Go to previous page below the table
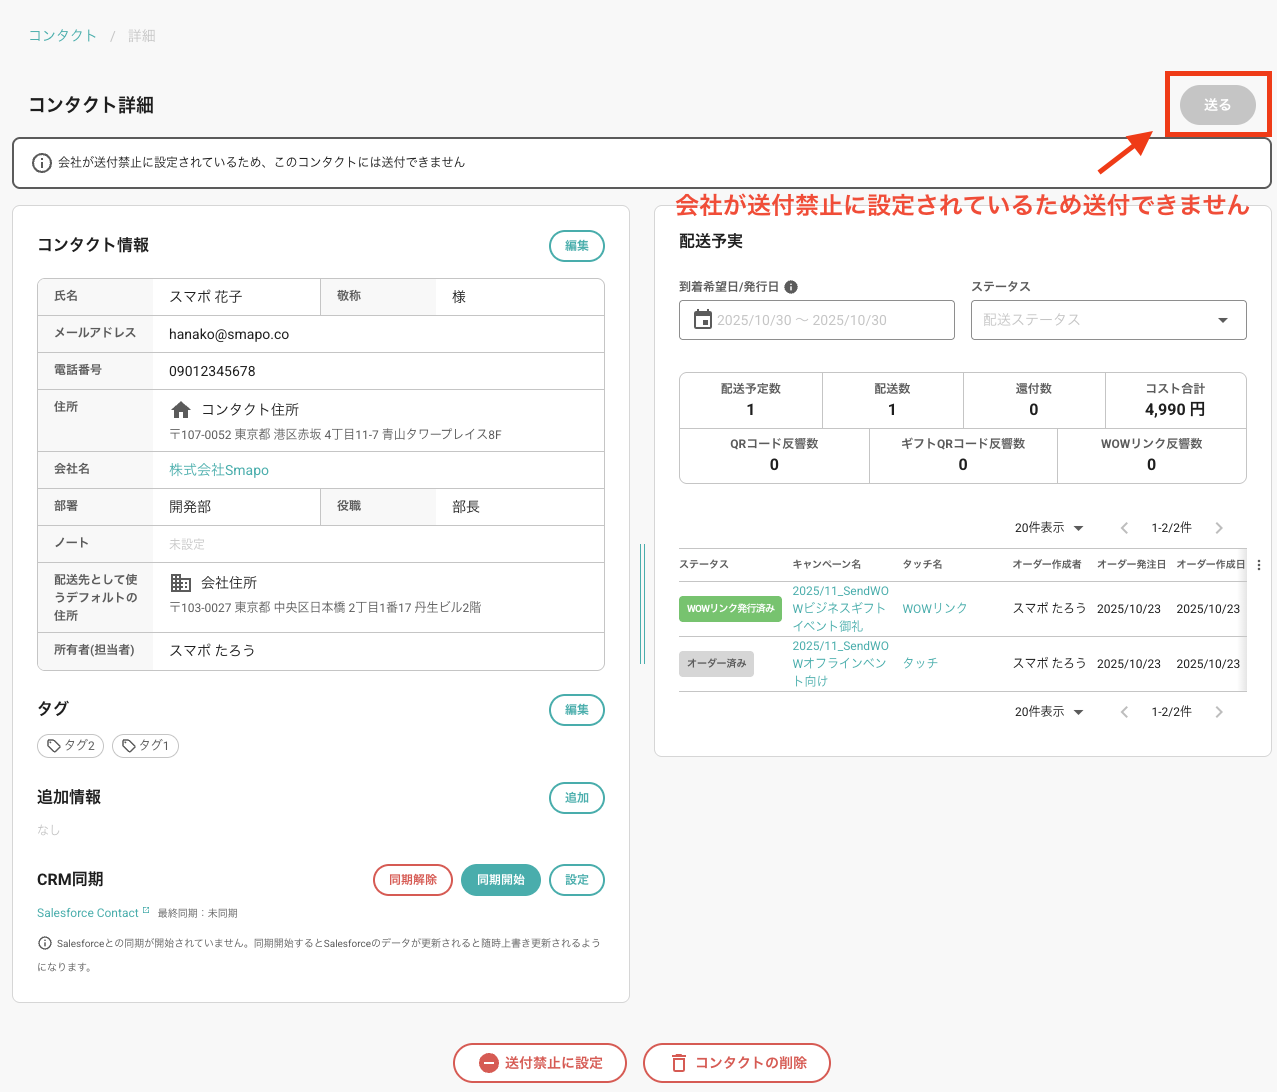The image size is (1277, 1092). (1125, 712)
